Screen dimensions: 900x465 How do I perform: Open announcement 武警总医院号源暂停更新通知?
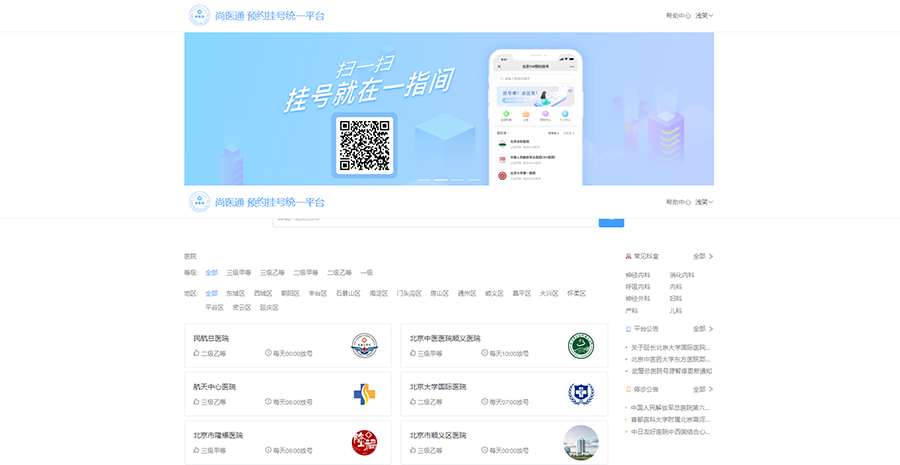(x=672, y=371)
